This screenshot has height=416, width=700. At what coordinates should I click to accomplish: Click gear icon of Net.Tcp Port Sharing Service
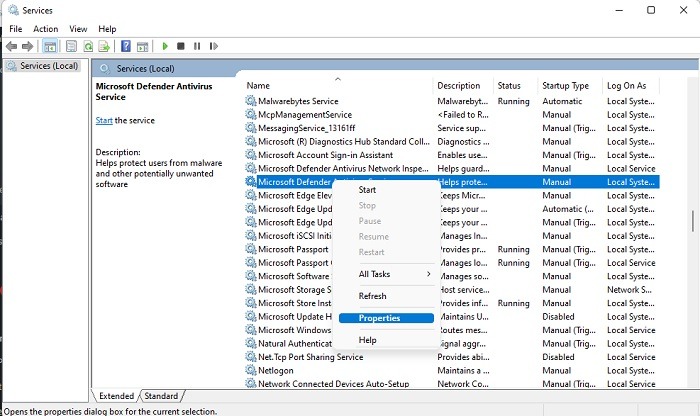click(251, 357)
